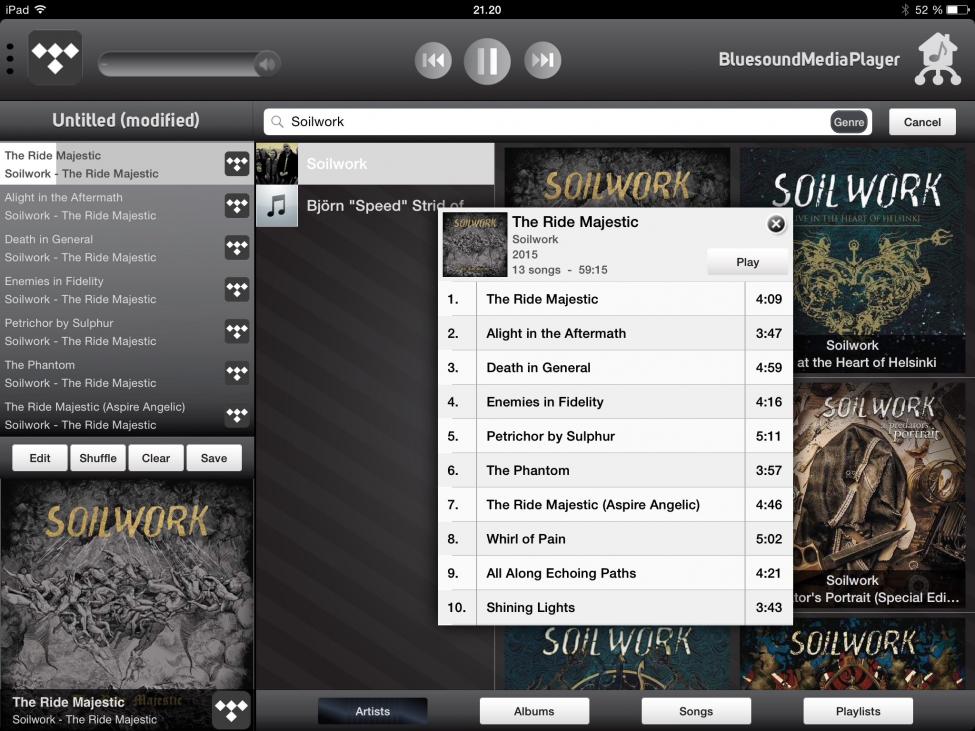Tap the BluesoundMediaPlayer name

pos(809,60)
